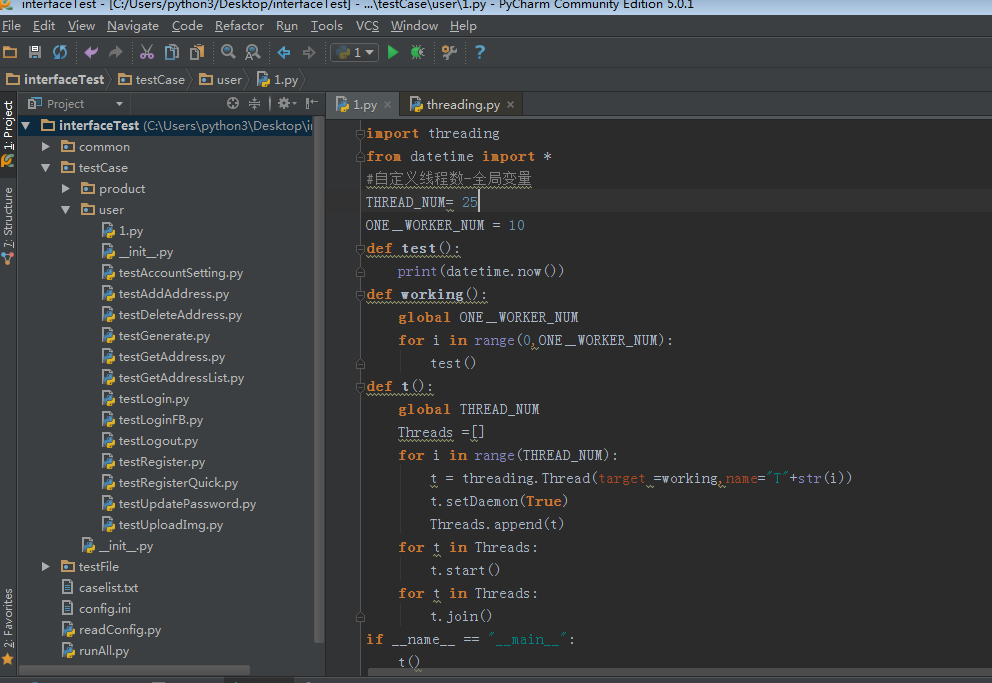
Task: Collapse the testCase folder node
Action: tap(46, 168)
